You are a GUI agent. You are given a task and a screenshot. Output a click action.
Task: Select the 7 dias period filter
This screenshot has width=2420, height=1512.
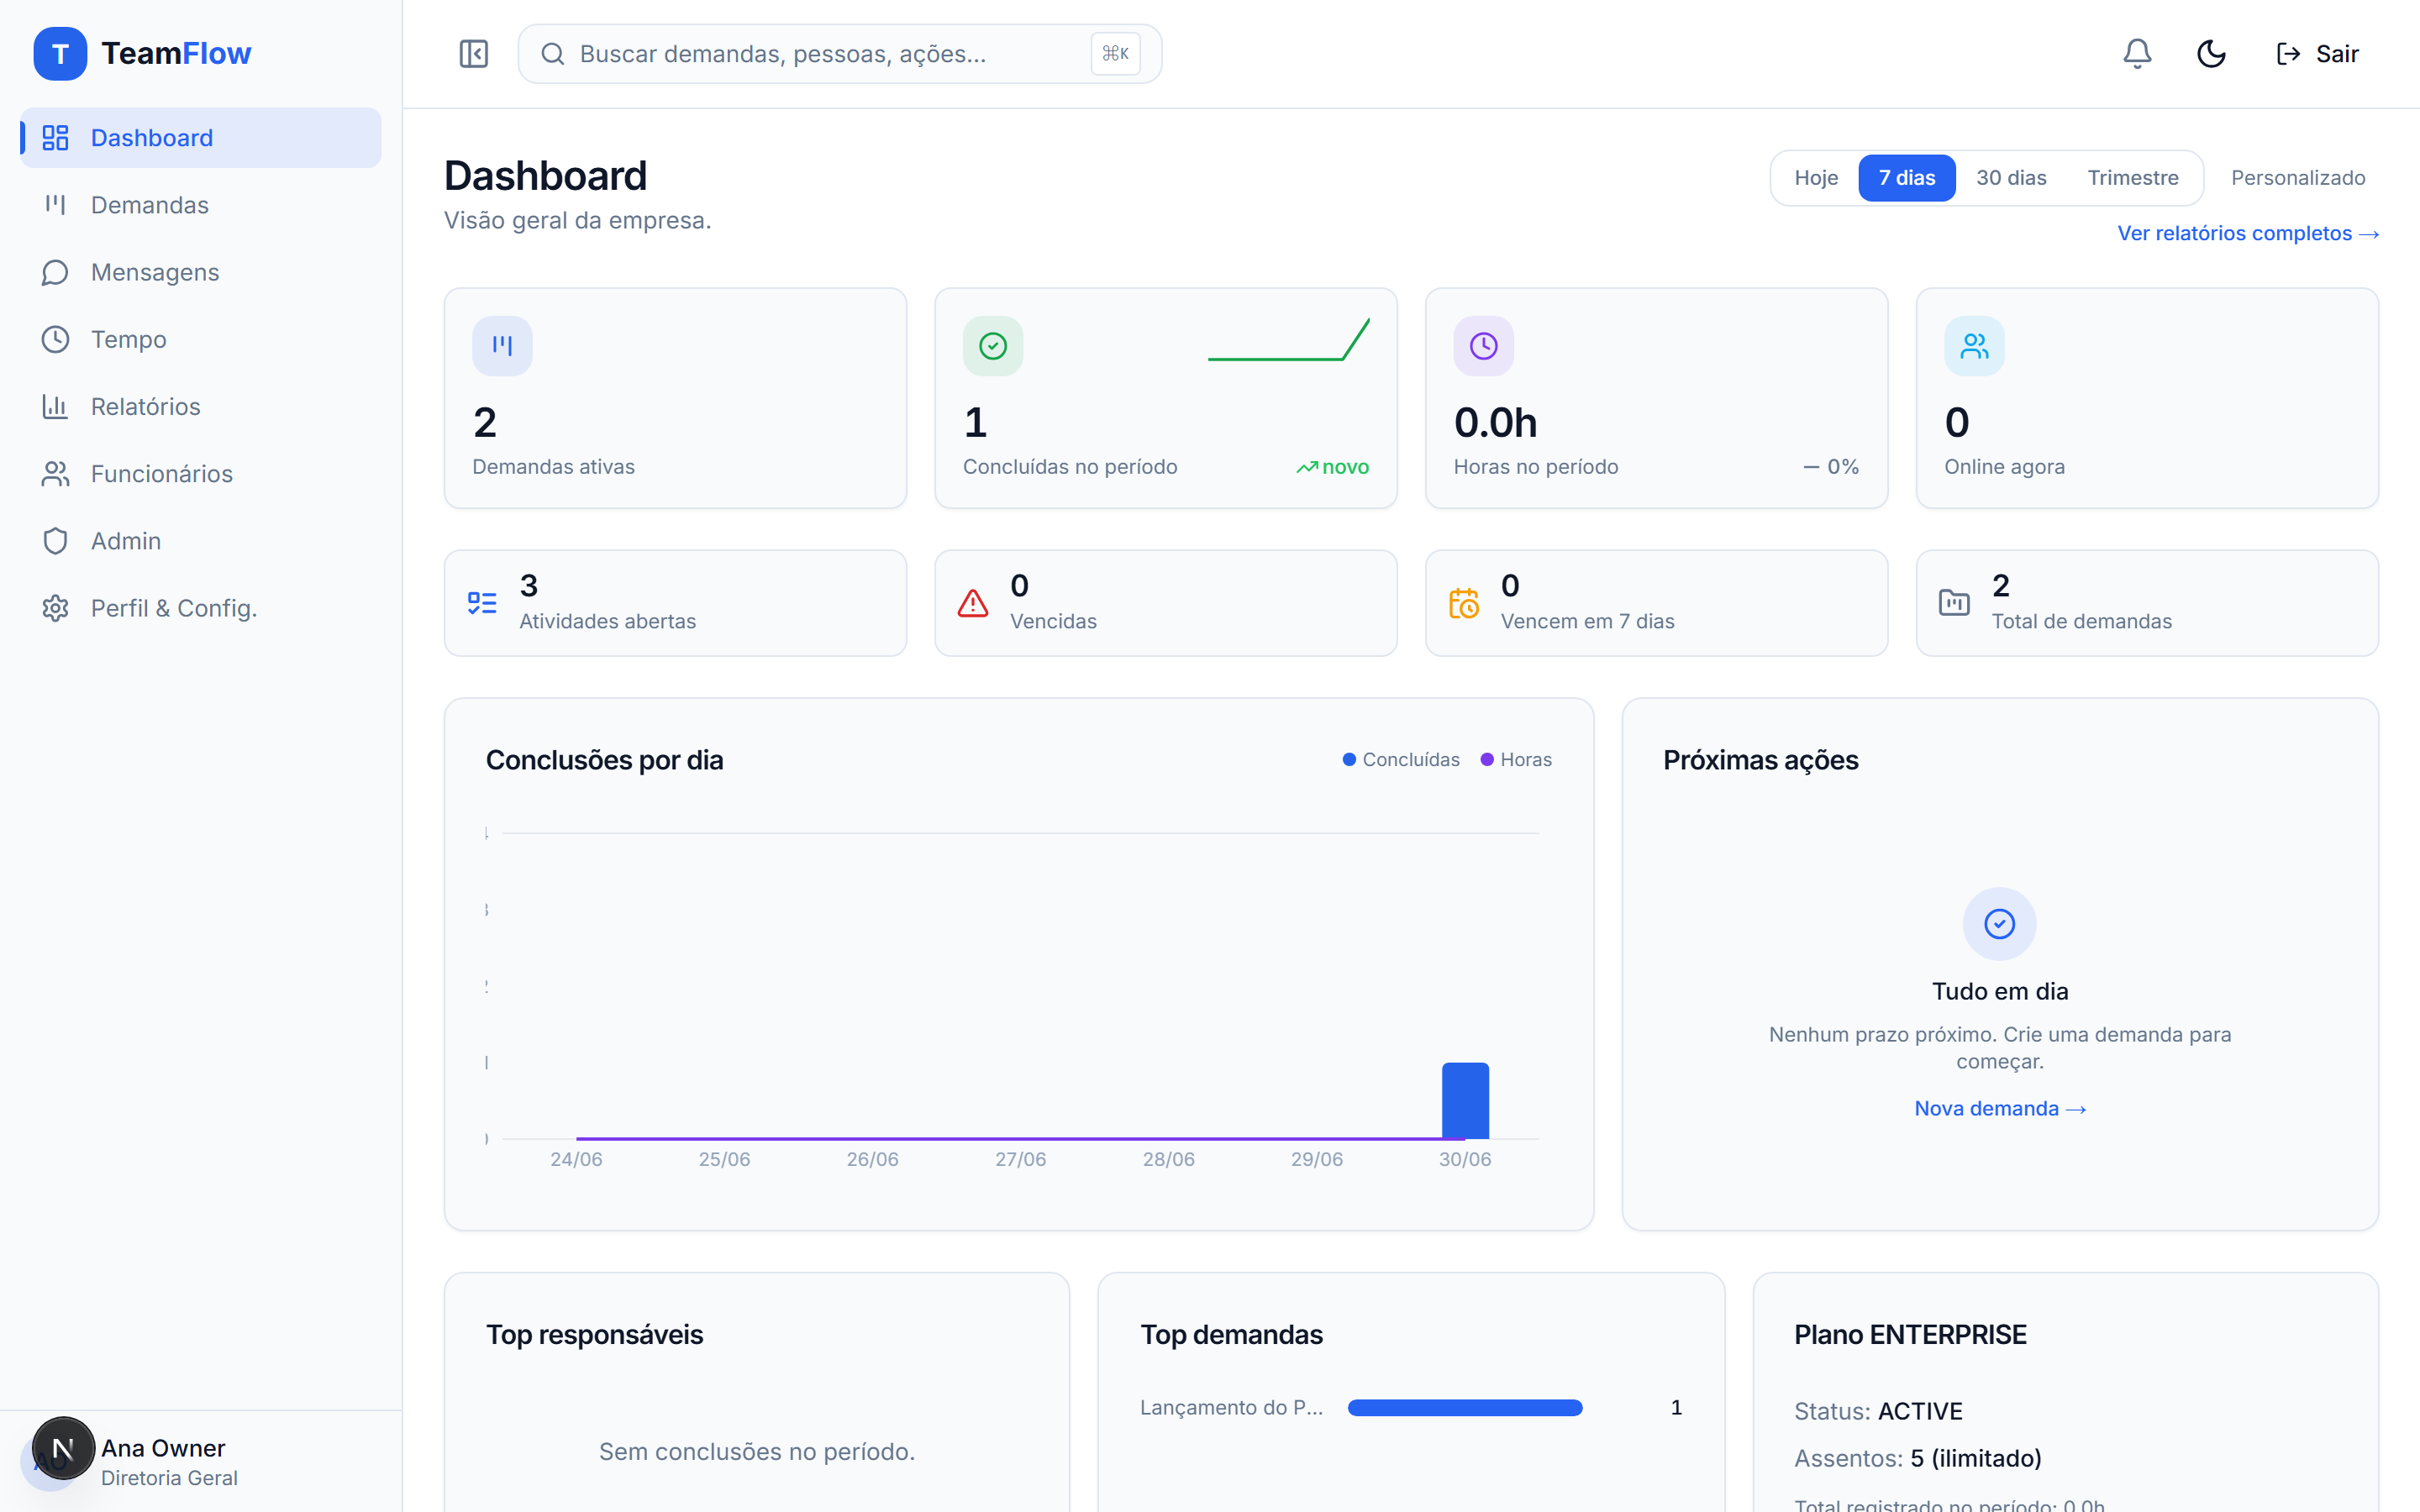pos(1906,177)
